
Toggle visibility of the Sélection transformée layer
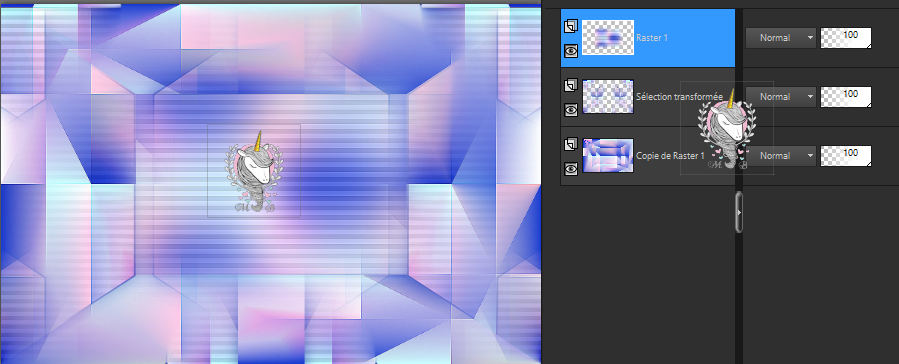click(570, 109)
